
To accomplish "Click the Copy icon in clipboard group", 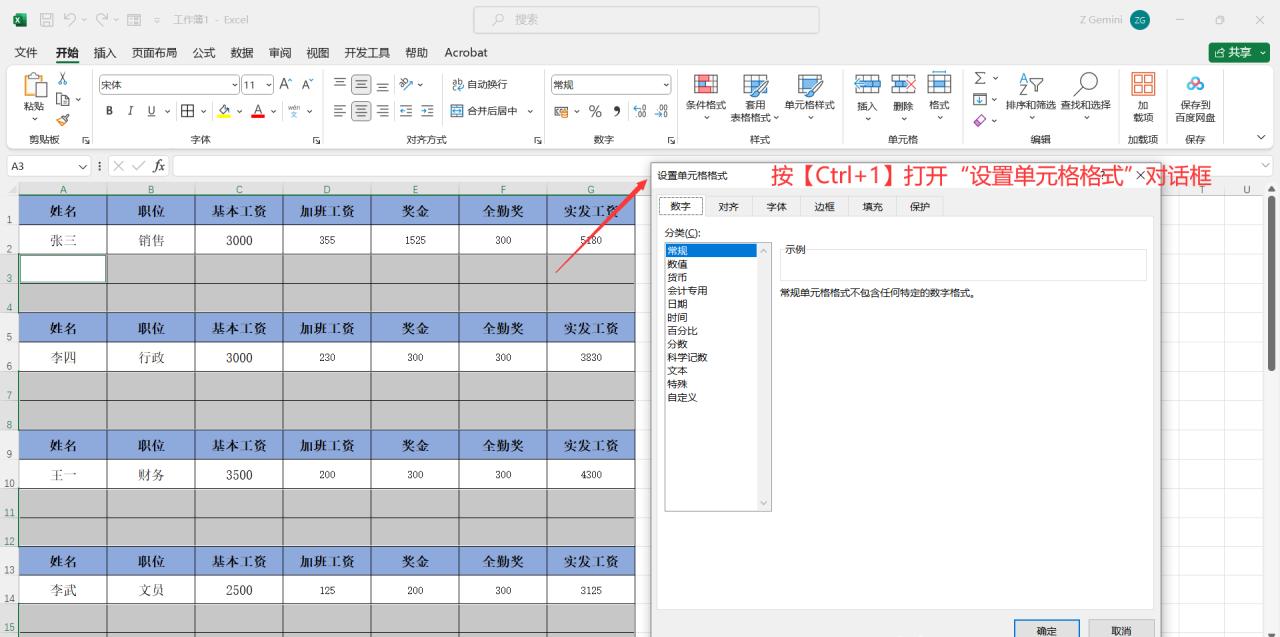I will pos(63,99).
